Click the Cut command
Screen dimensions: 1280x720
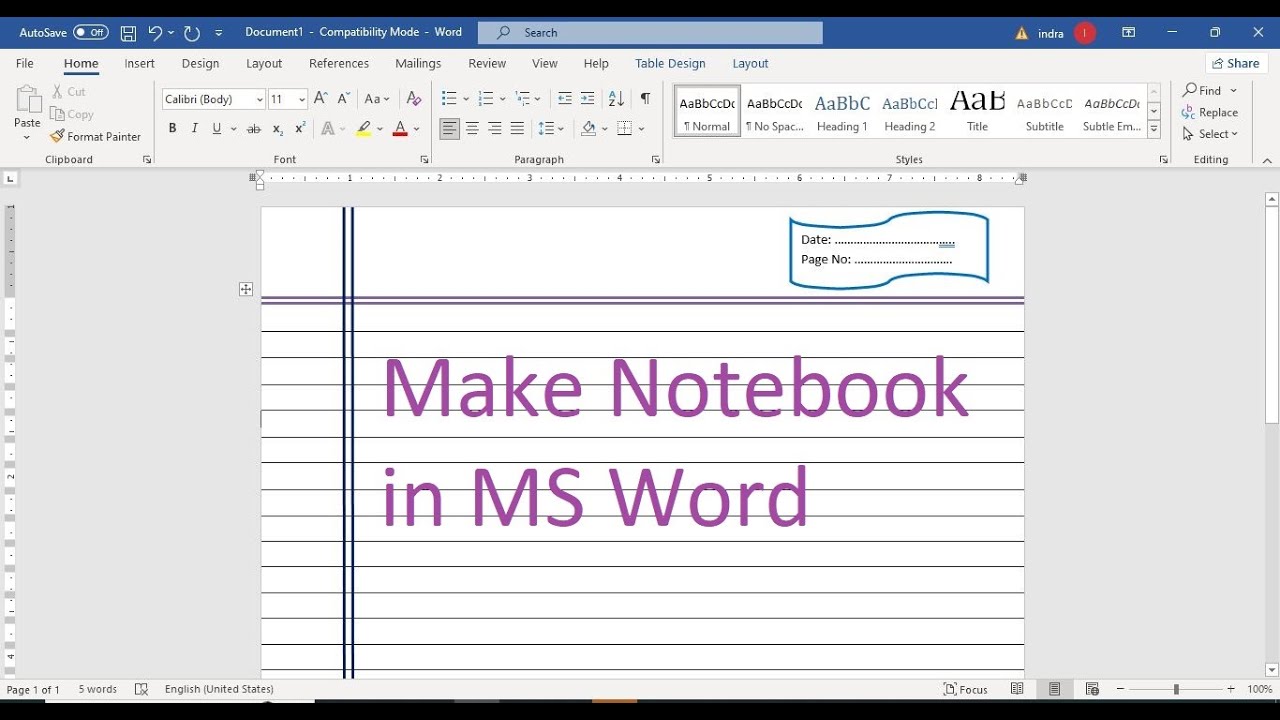coord(69,91)
